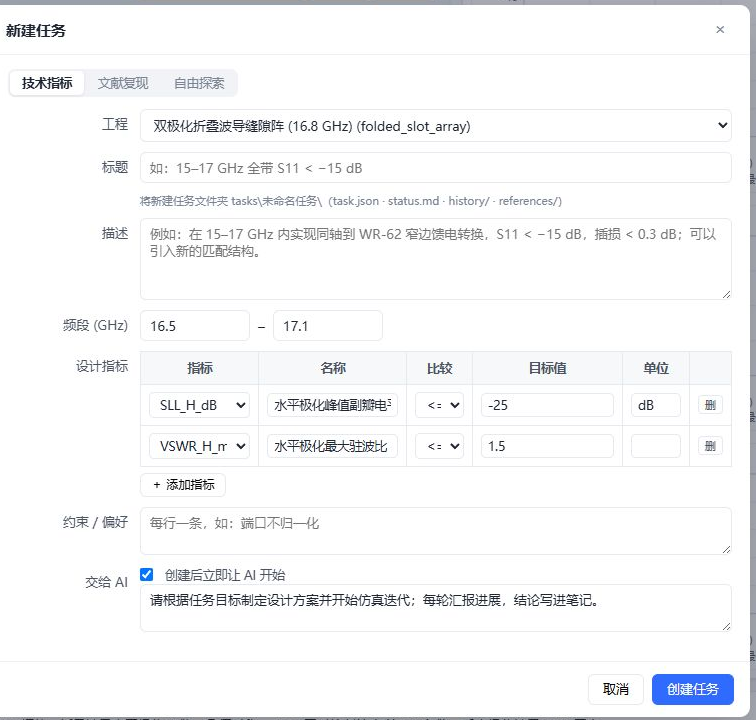This screenshot has width=756, height=720.
Task: Click the empty unit field in VSWR row
Action: tap(656, 446)
